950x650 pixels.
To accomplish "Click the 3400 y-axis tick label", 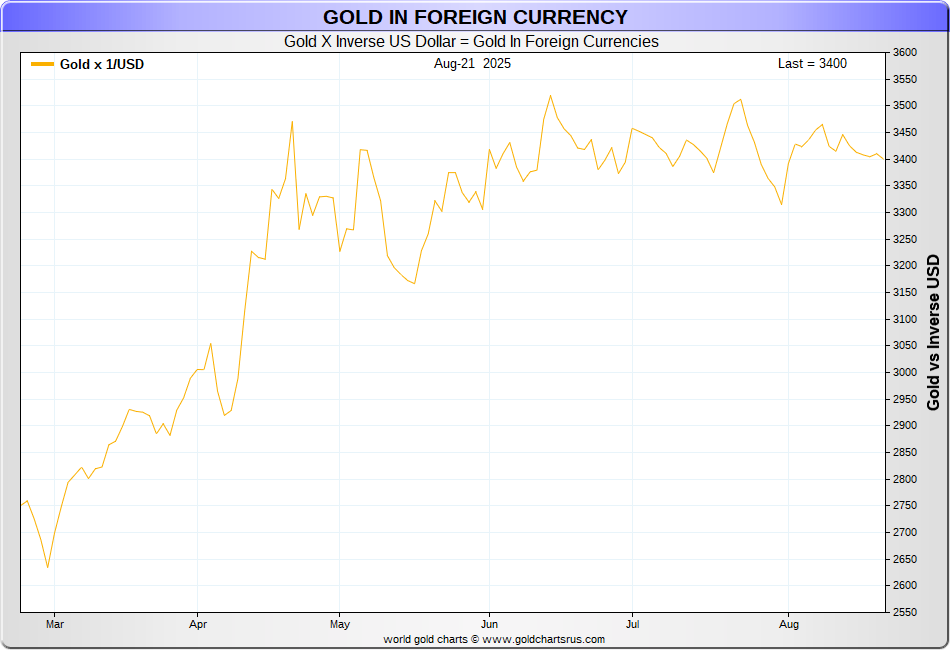I will pos(905,159).
